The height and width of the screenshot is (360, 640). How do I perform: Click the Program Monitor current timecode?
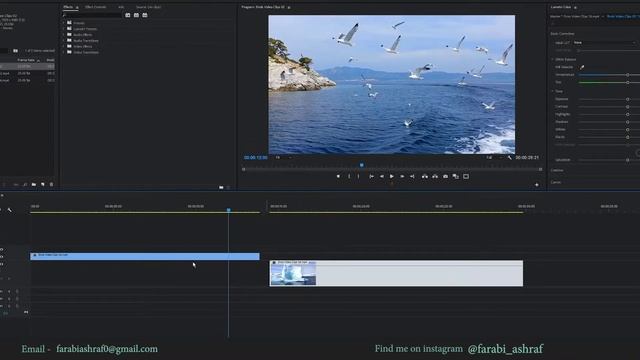256,158
